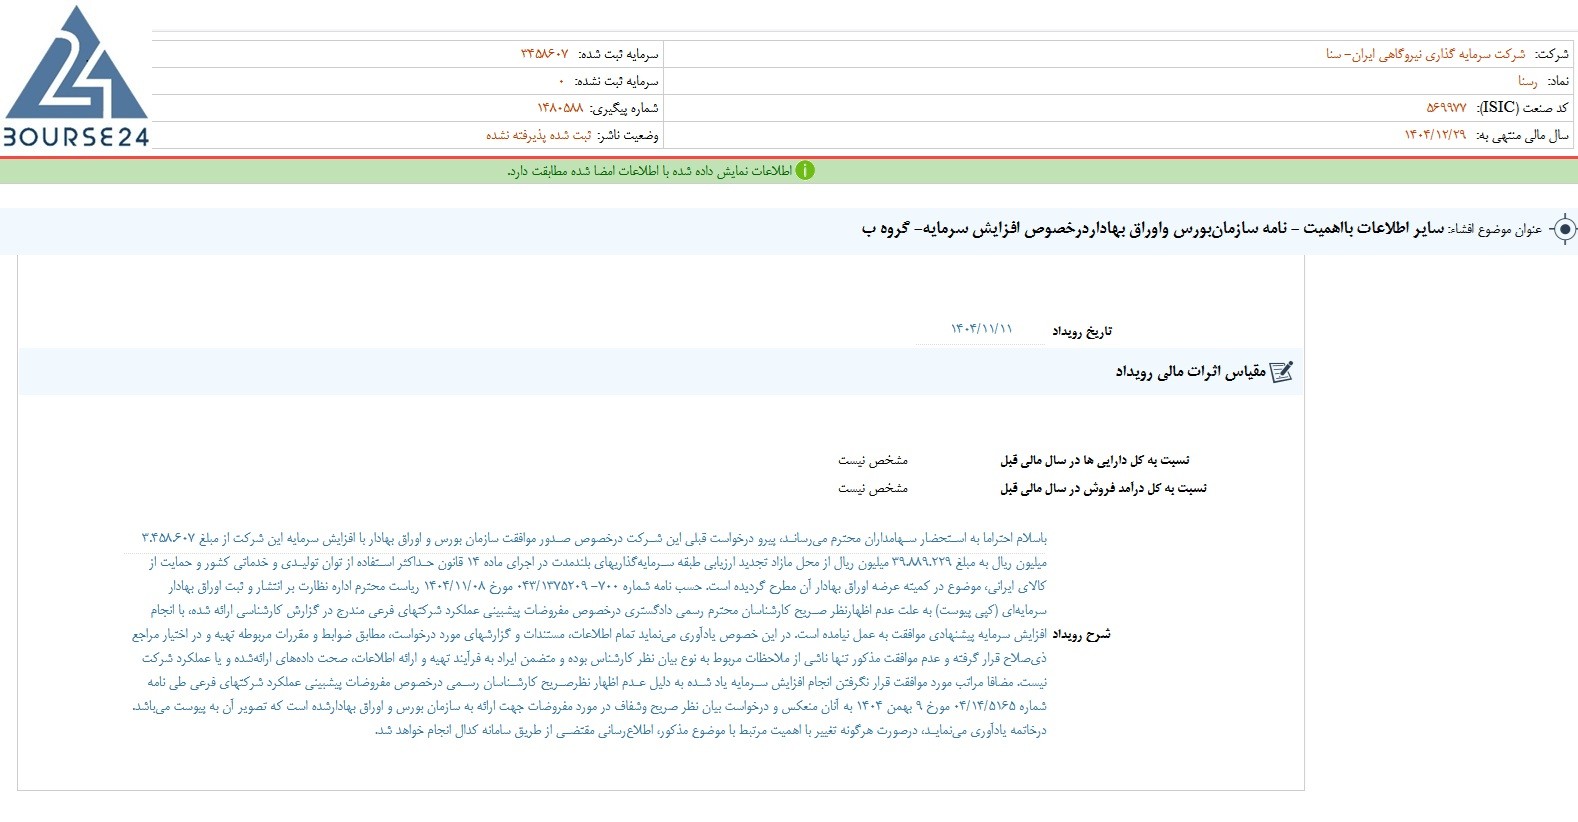Image resolution: width=1578 pixels, height=822 pixels.
Task: Click the registered capital value ۳۴۵۸۶۰۷
Action: click(x=544, y=54)
